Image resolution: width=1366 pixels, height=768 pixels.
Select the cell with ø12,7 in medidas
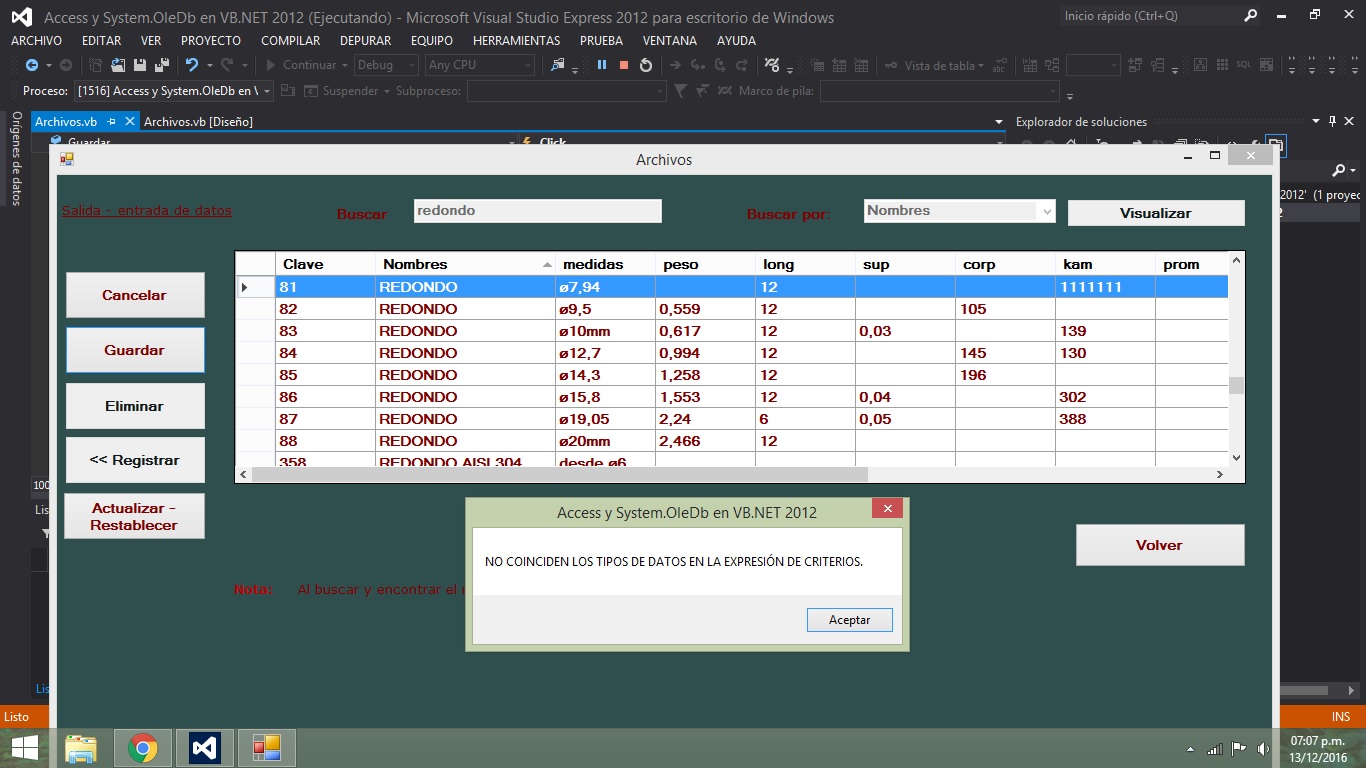(605, 353)
